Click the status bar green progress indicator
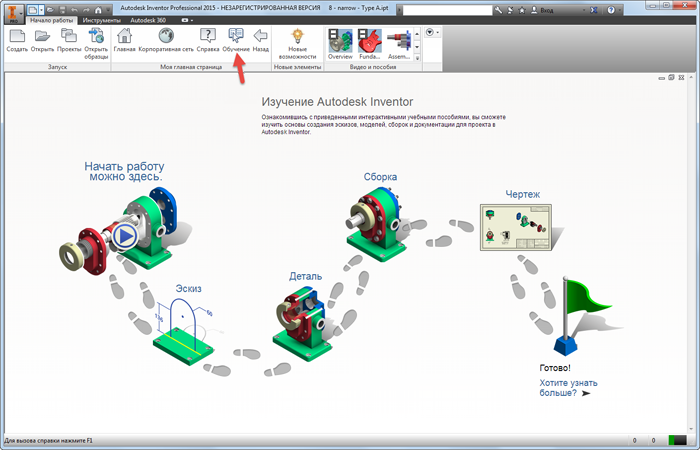Viewport: 700px width, 450px height. click(x=677, y=440)
